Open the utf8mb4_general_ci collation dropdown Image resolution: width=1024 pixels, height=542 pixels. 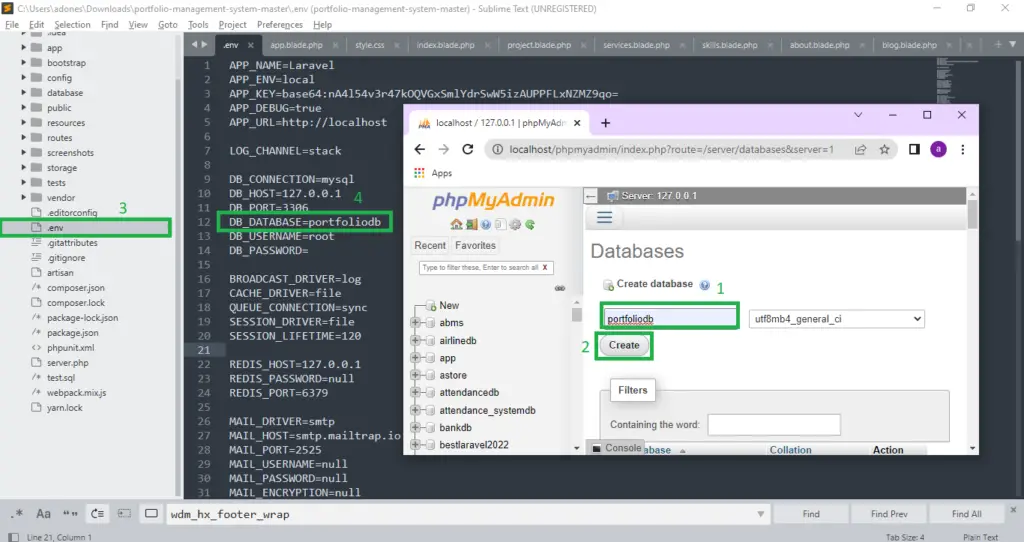[x=837, y=319]
